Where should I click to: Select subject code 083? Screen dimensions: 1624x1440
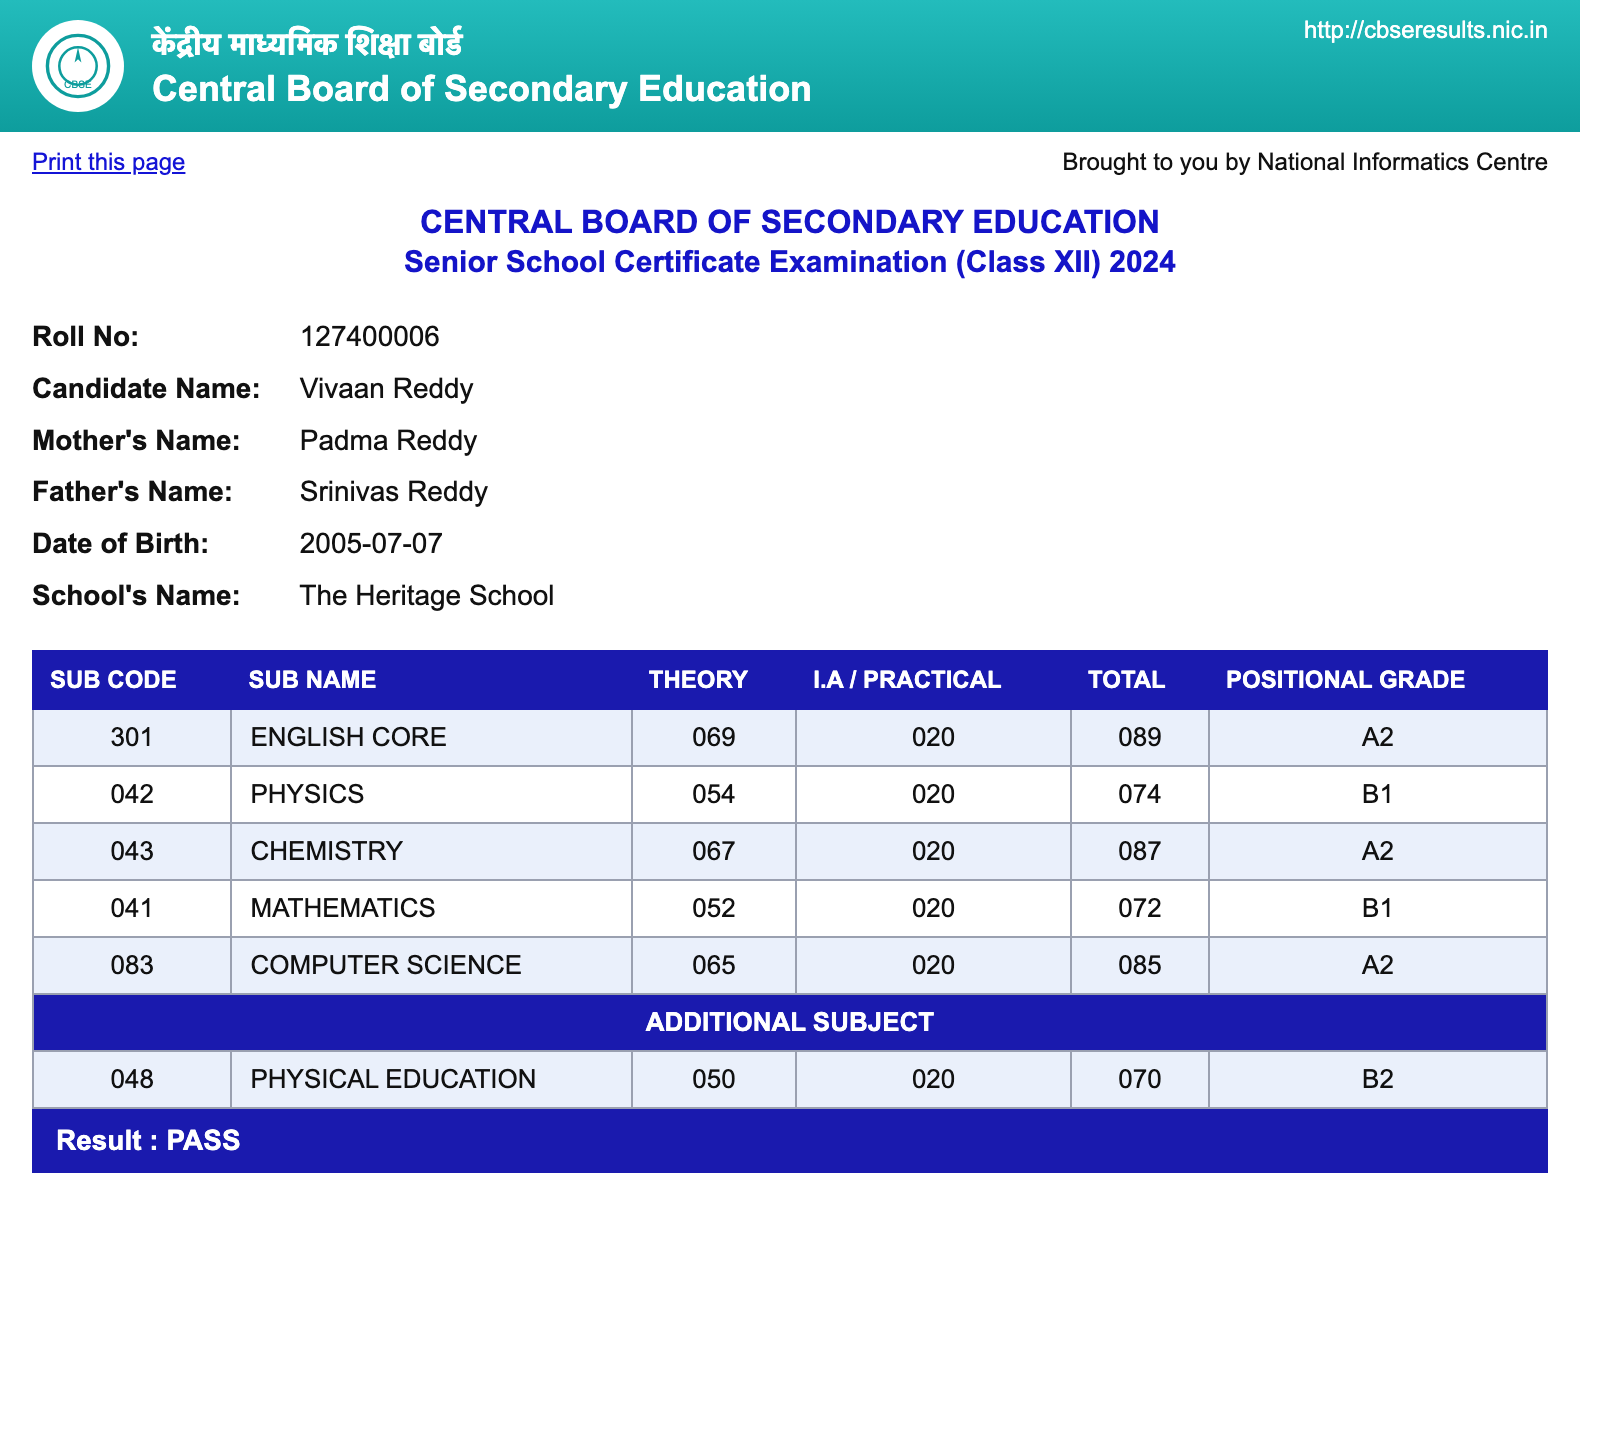132,966
